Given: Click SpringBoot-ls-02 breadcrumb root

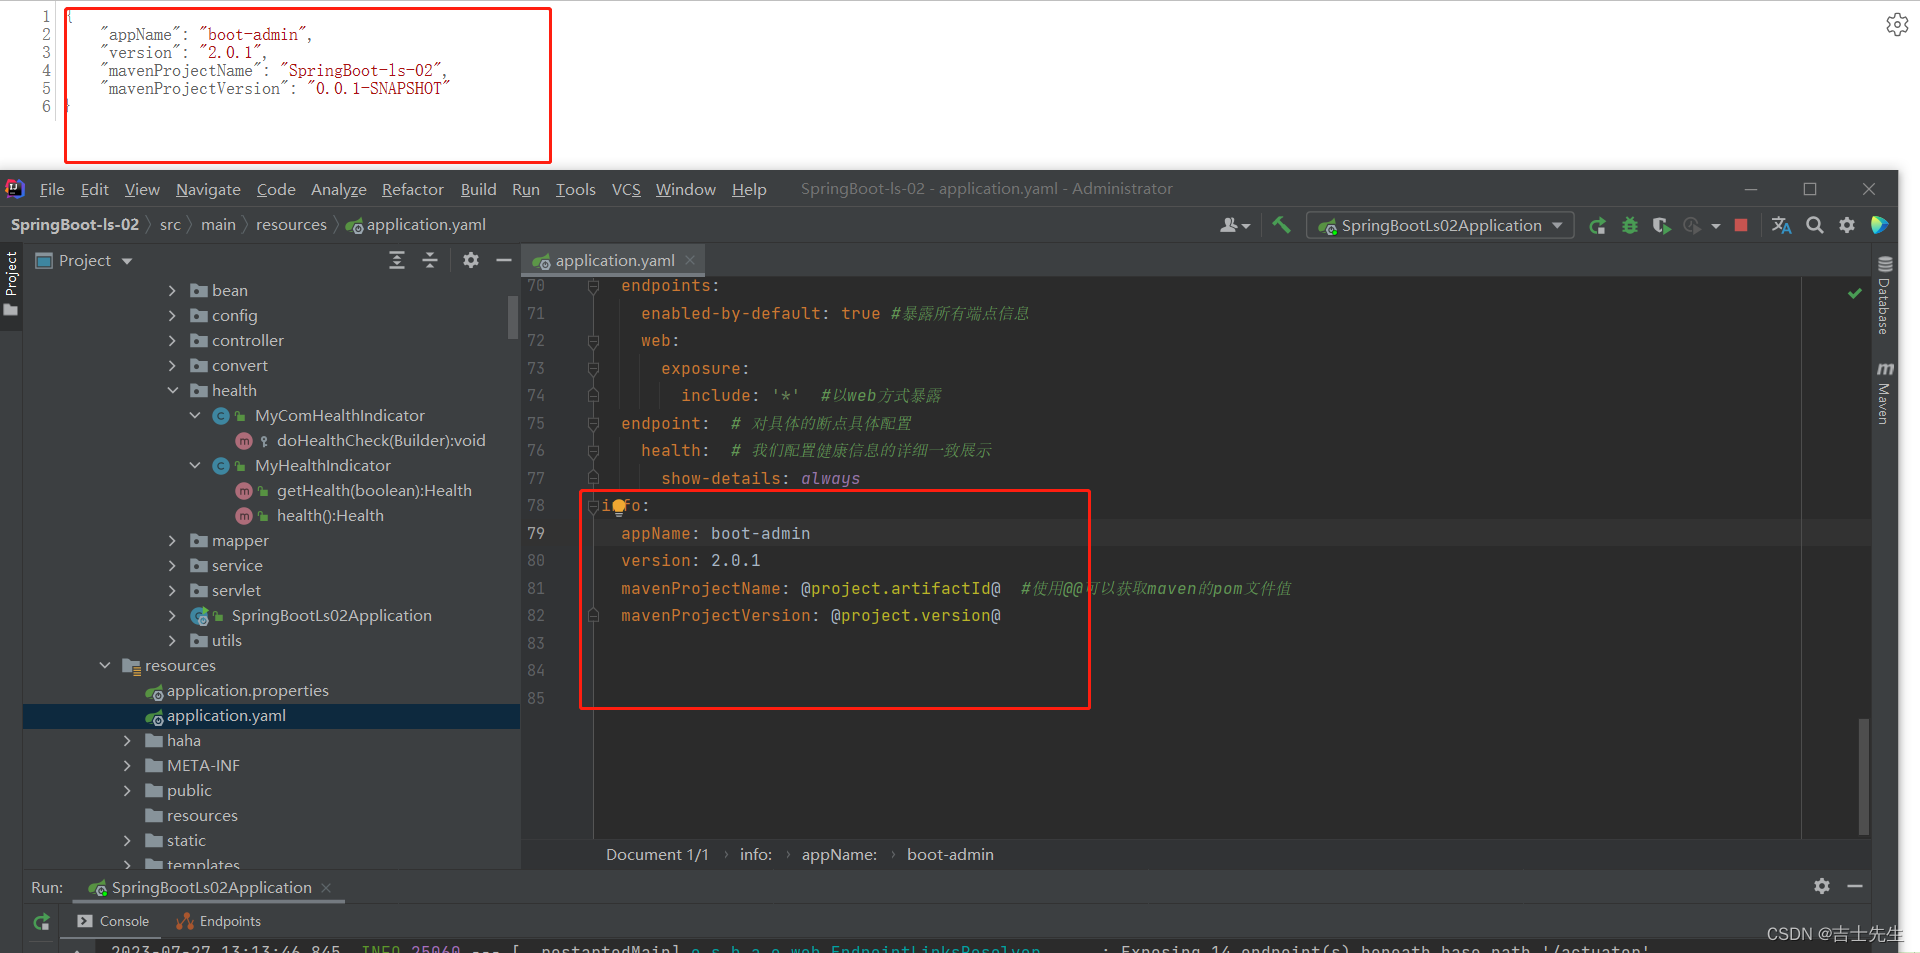Looking at the screenshot, I should coord(75,225).
